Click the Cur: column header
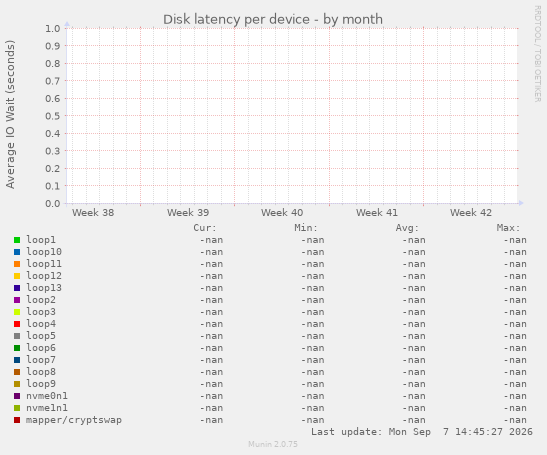The height and width of the screenshot is (455, 547). pos(205,228)
